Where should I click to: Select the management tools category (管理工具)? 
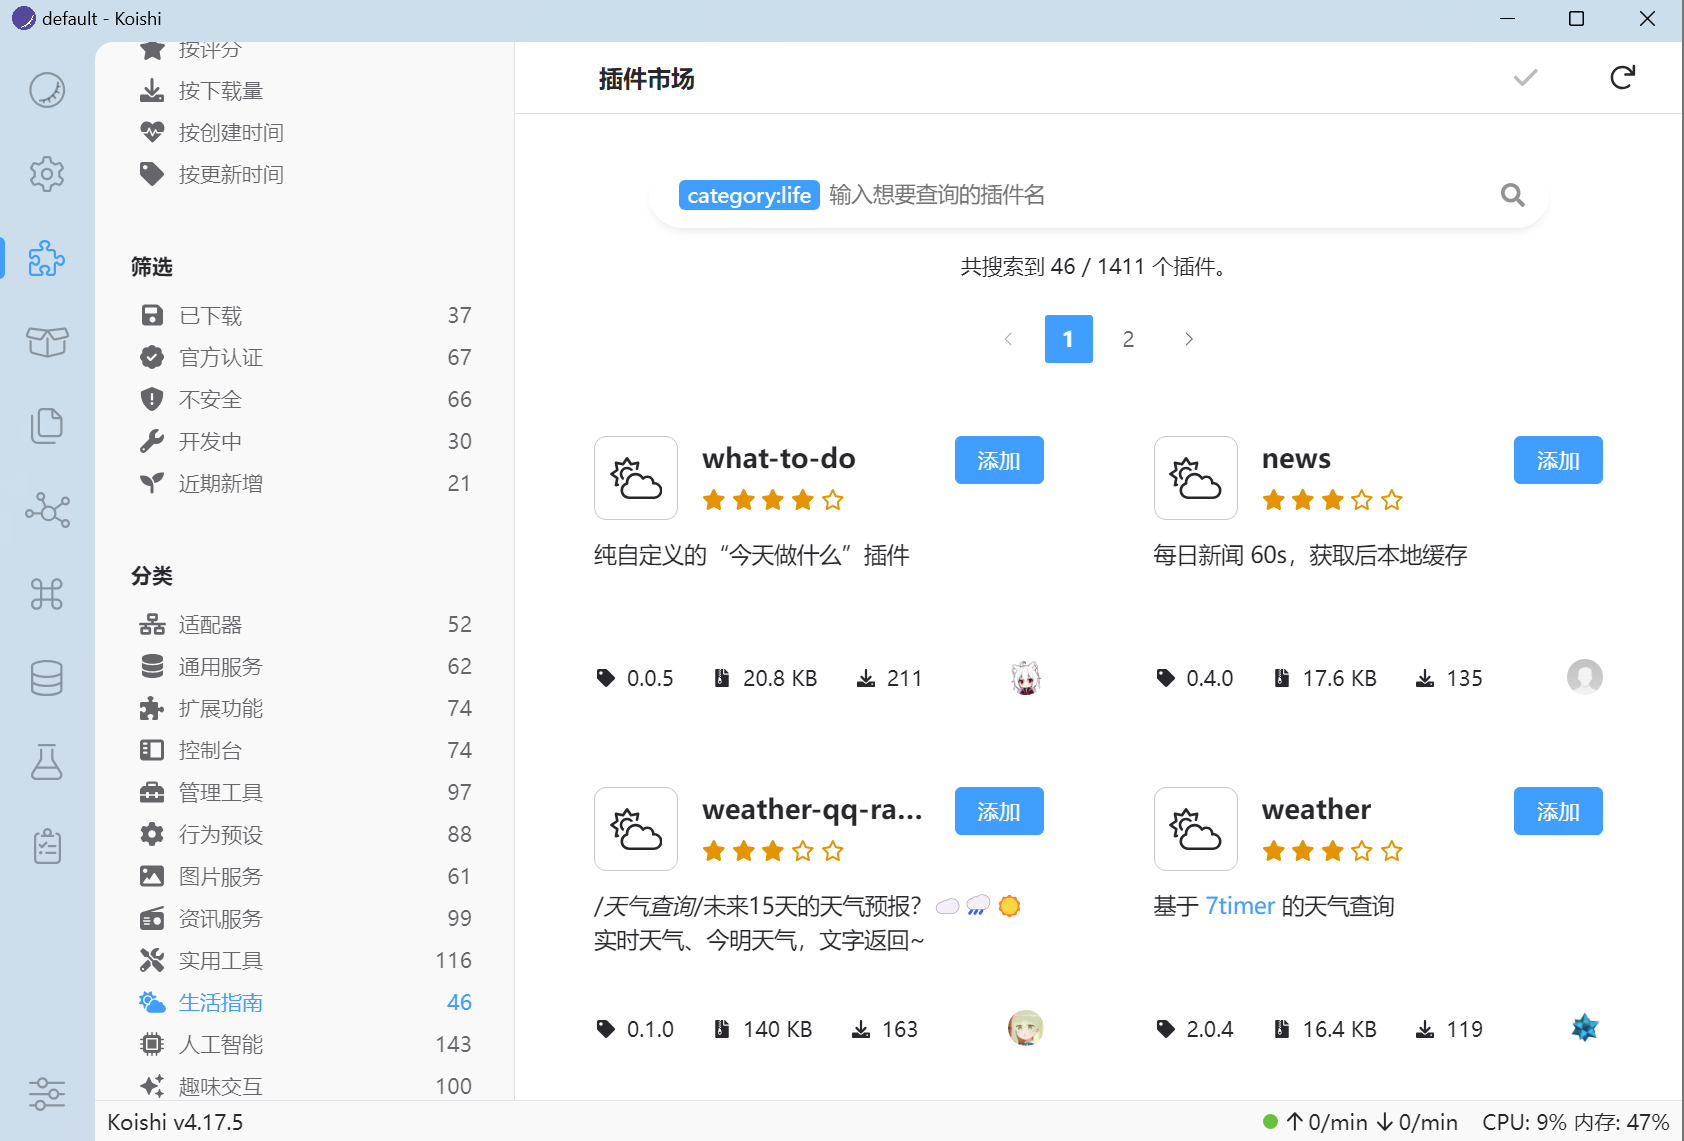(305, 793)
